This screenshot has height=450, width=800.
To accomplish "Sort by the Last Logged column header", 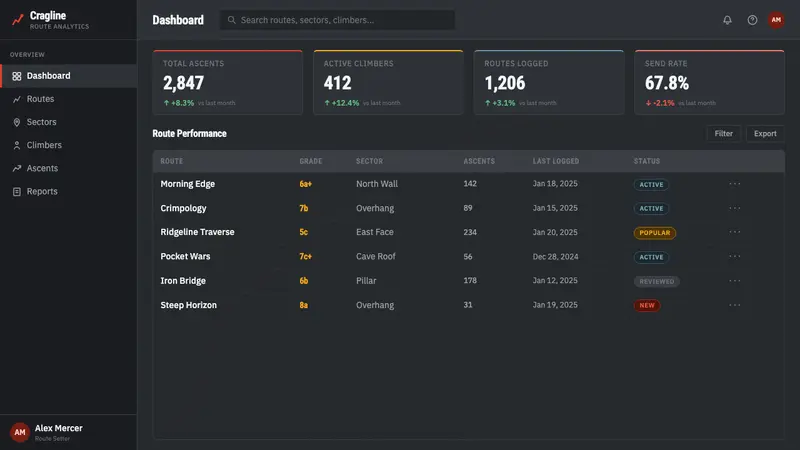I will tap(556, 161).
